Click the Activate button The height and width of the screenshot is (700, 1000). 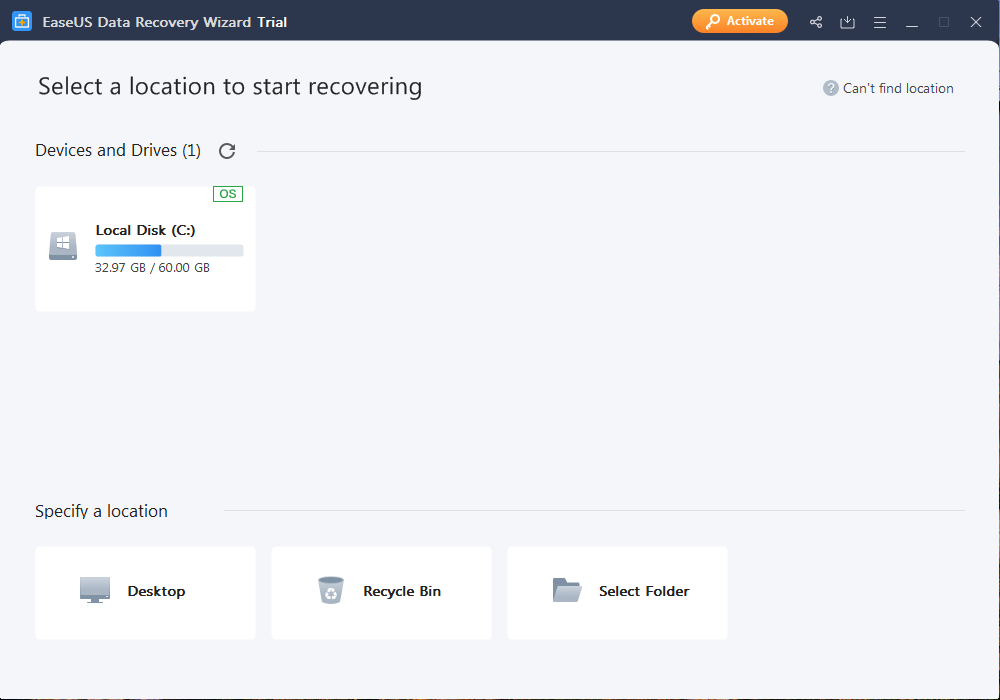point(739,21)
